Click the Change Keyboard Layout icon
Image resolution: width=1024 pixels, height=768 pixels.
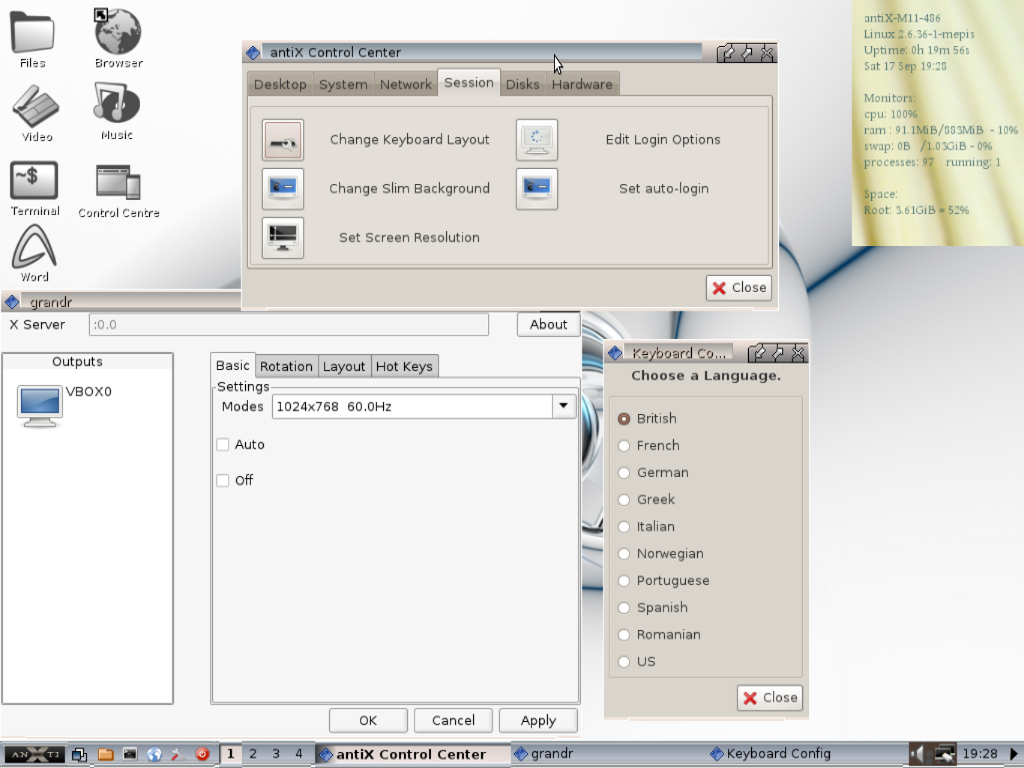click(283, 140)
